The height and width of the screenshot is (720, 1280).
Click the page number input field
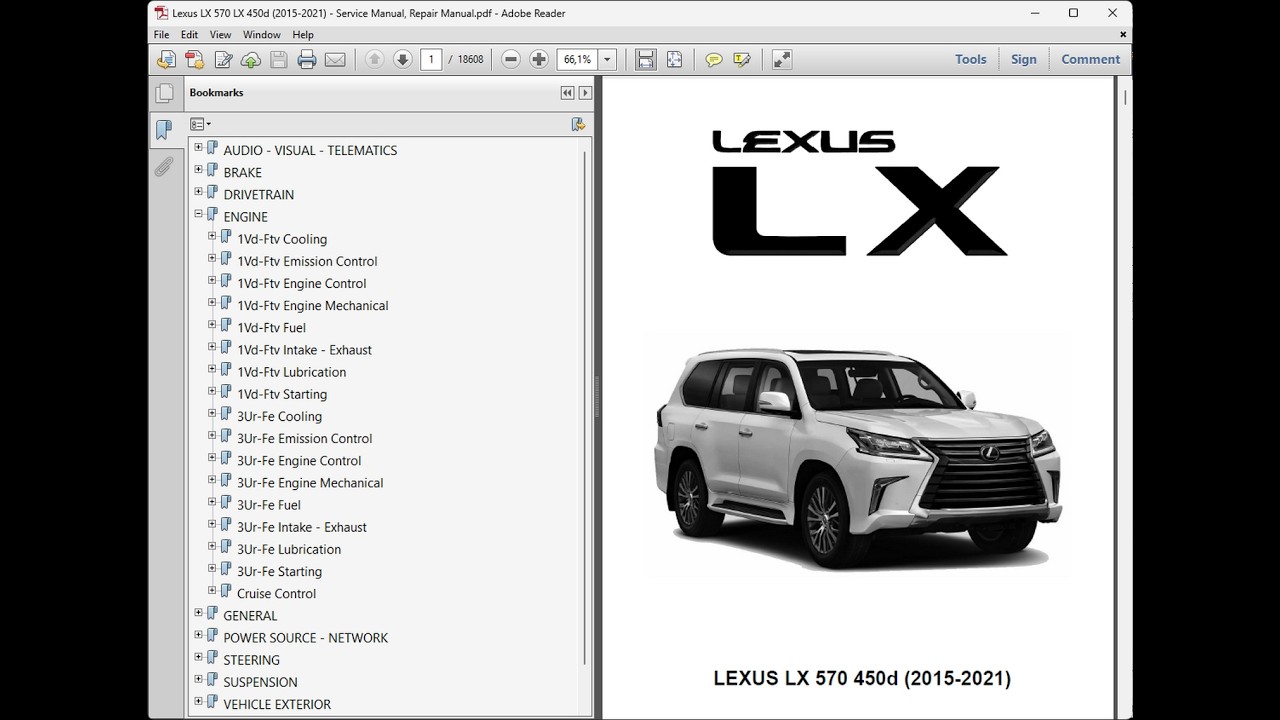pyautogui.click(x=431, y=60)
